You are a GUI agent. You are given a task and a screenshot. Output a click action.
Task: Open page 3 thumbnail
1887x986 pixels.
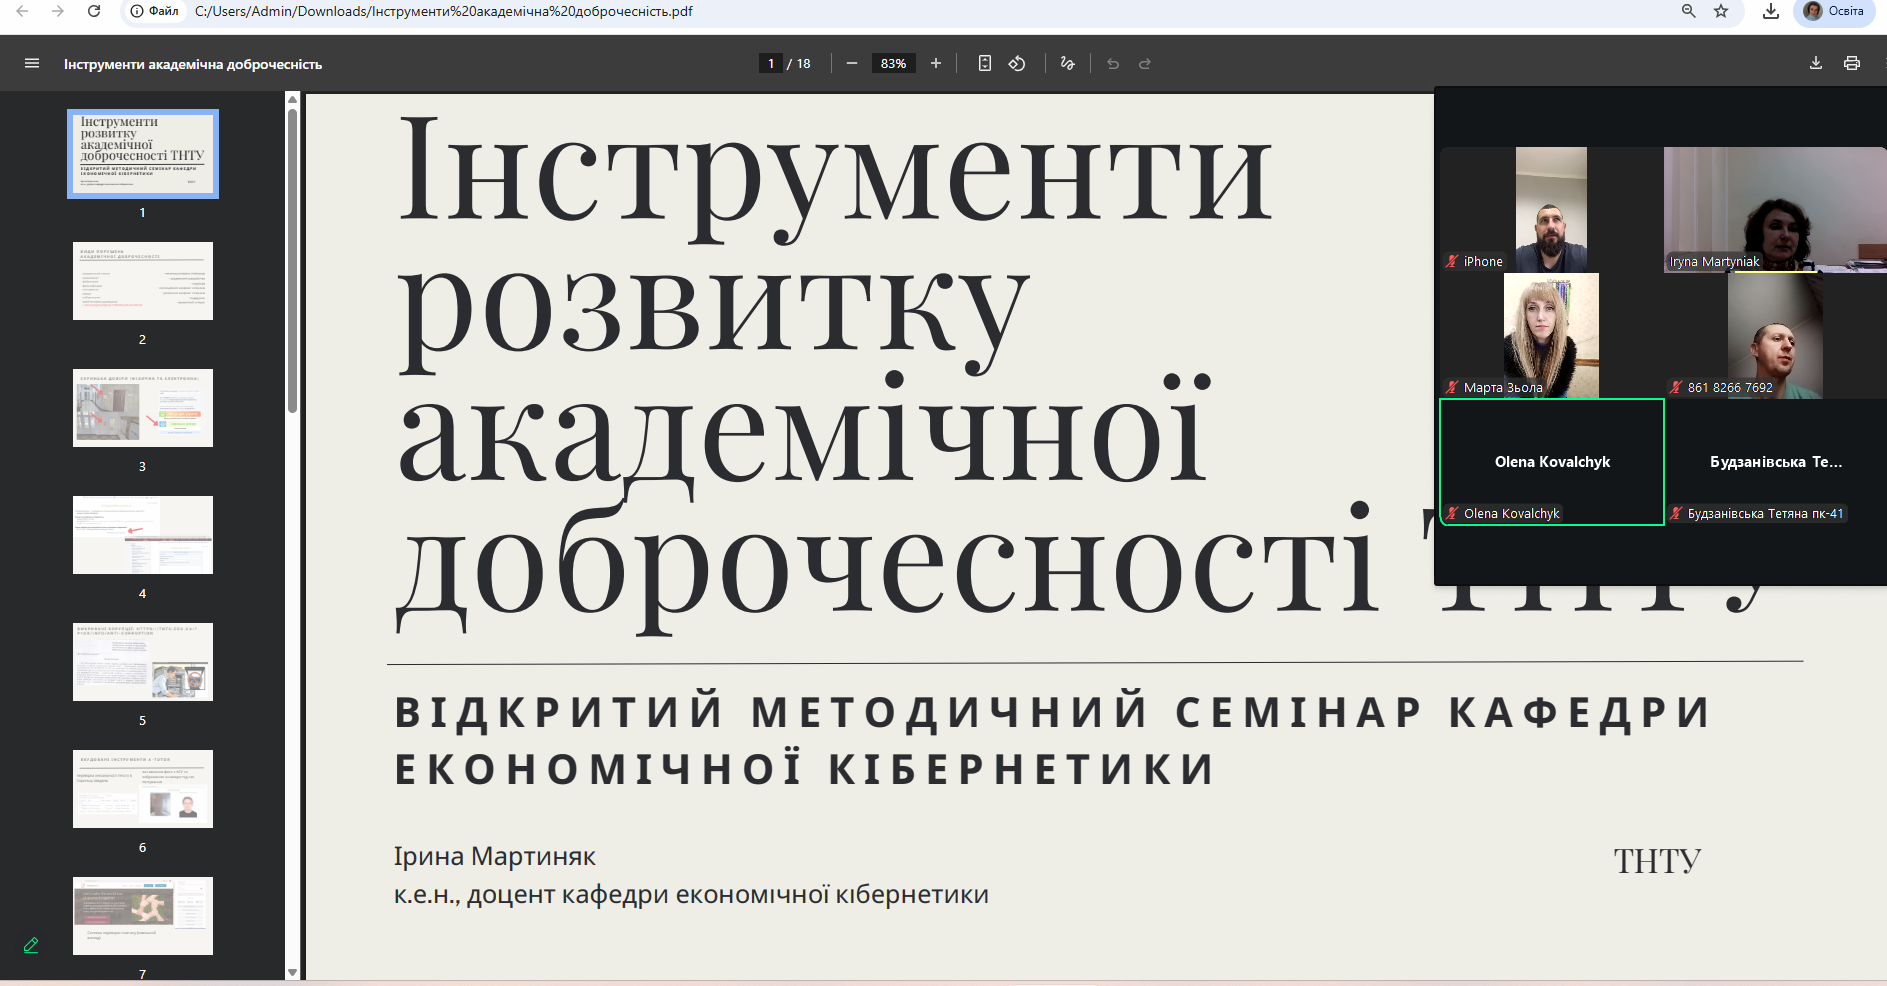point(143,408)
